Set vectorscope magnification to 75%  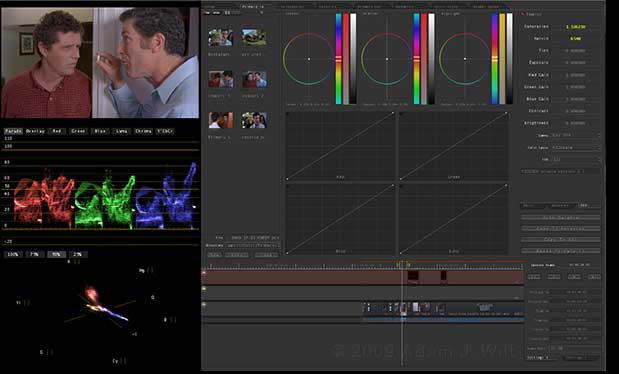(x=35, y=254)
